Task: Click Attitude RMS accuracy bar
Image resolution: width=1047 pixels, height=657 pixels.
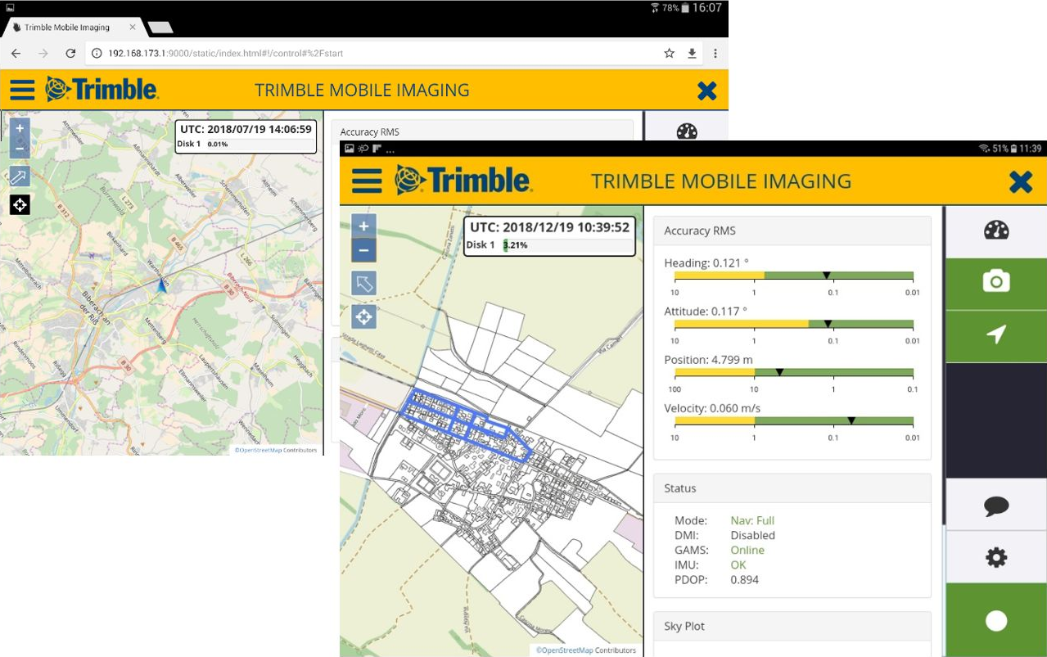Action: coord(793,324)
